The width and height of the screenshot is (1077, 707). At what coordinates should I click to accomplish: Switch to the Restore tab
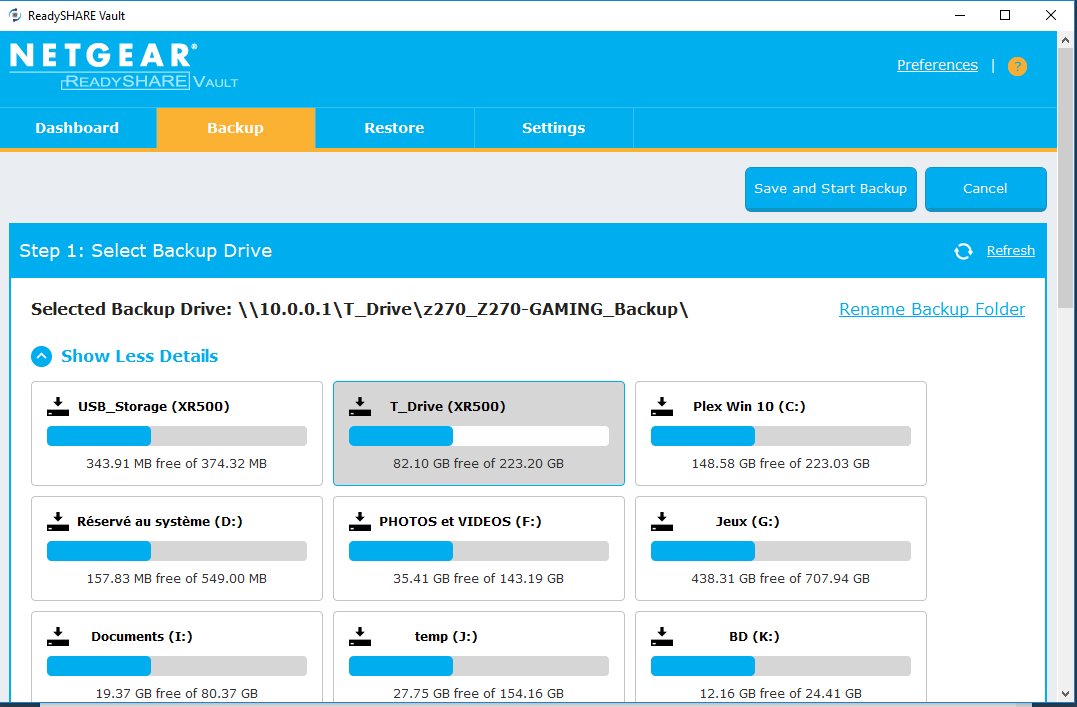click(394, 128)
